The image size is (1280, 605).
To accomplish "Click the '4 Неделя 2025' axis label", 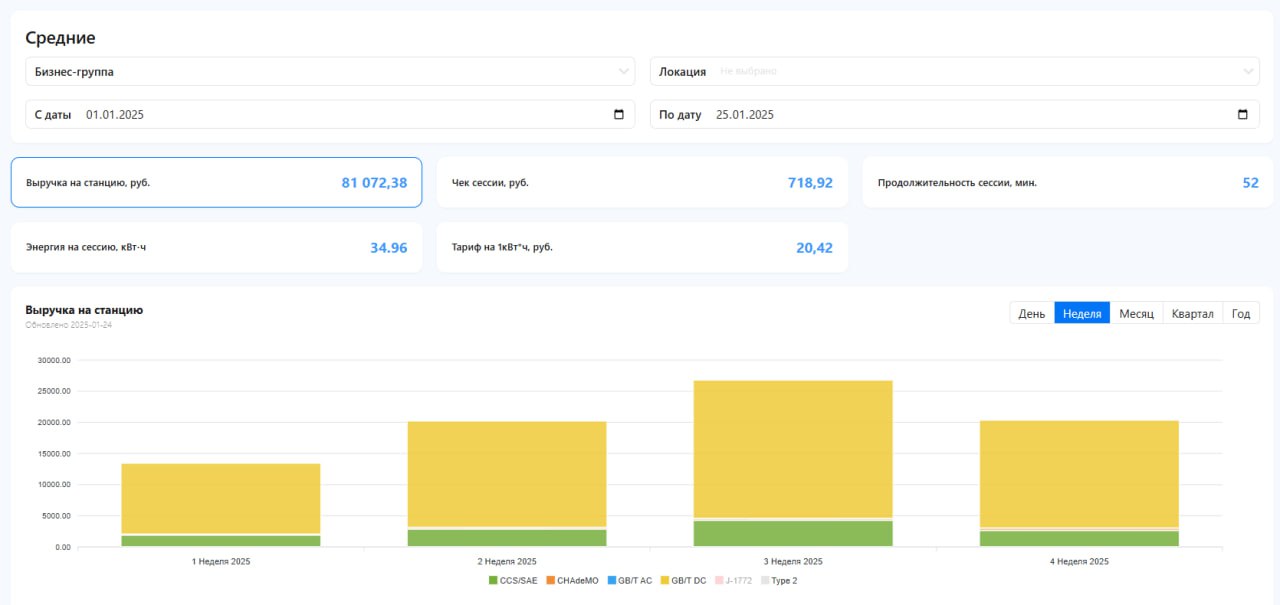I will [1079, 561].
